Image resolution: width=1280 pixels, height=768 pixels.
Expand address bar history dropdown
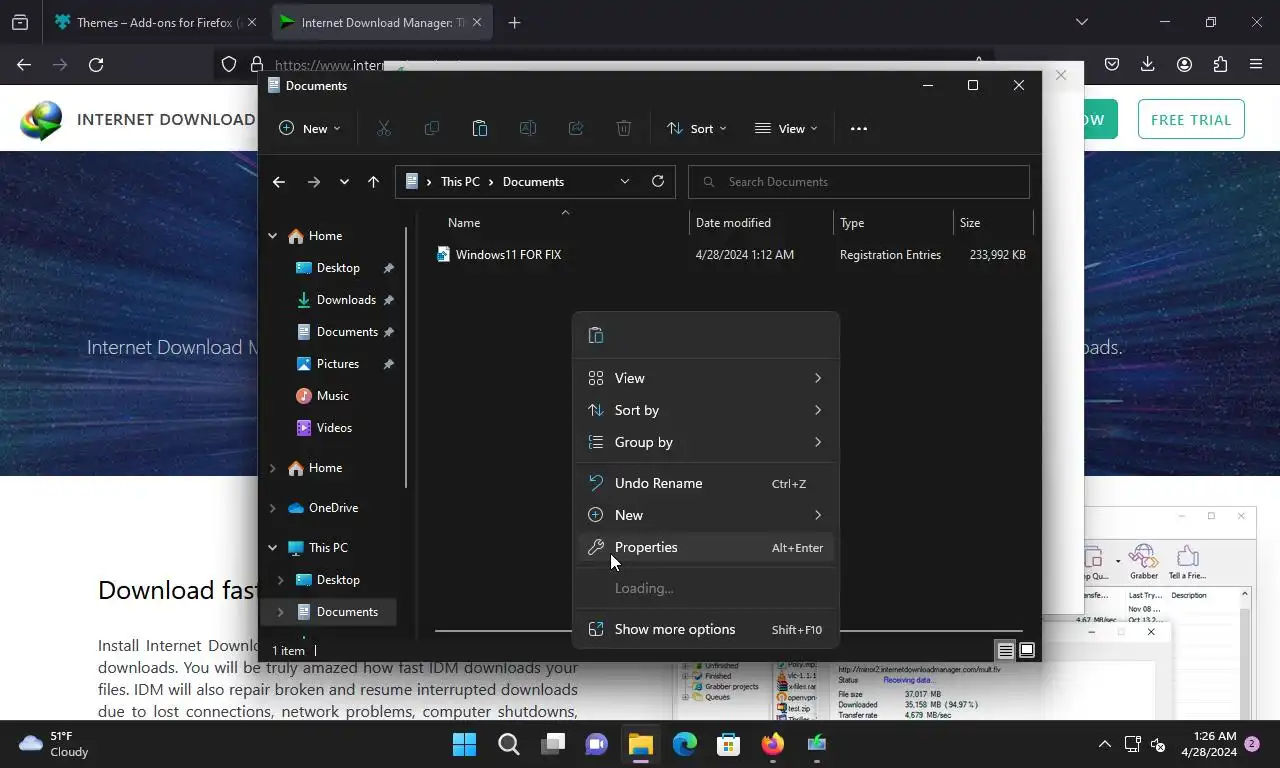[625, 181]
